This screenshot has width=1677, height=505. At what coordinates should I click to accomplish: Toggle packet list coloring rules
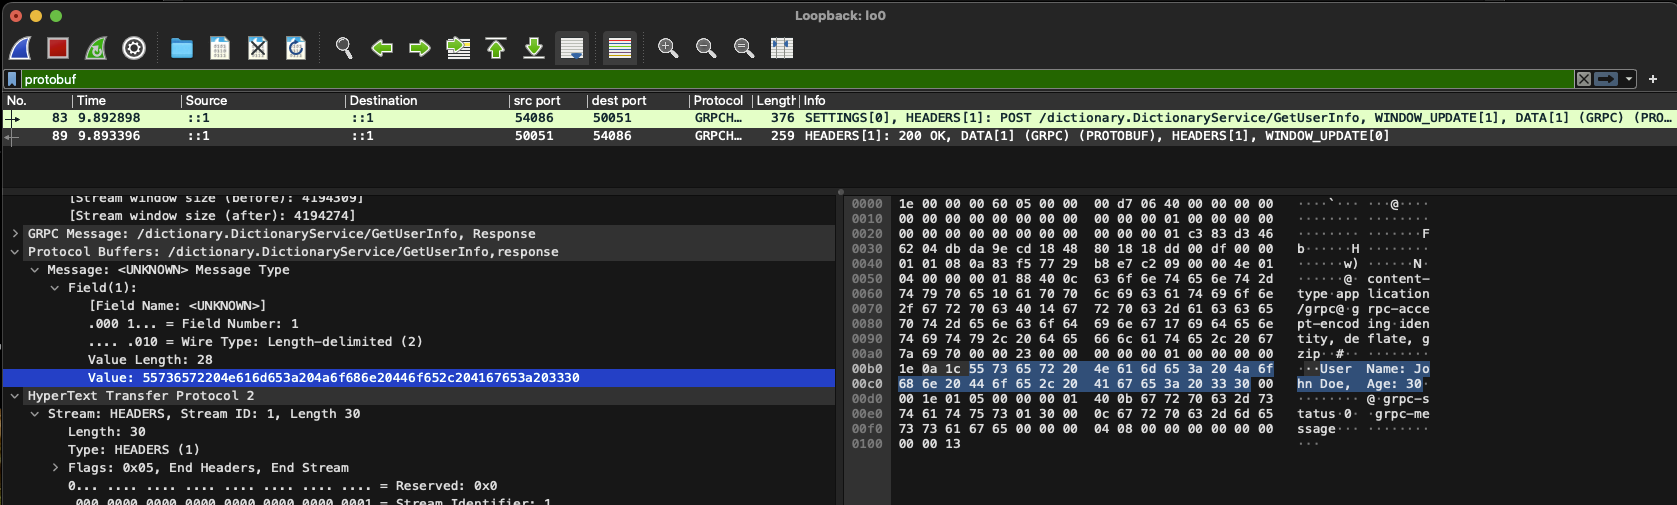pos(620,48)
